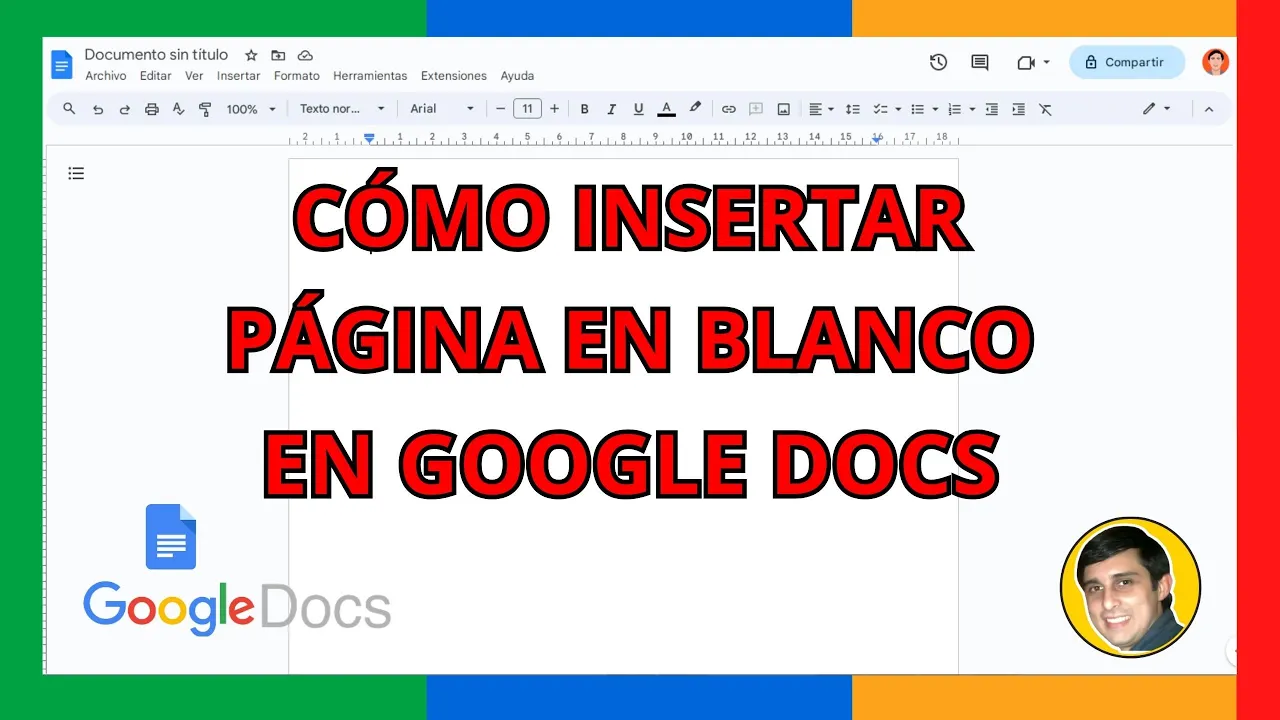Click the clear formatting icon

1045,109
